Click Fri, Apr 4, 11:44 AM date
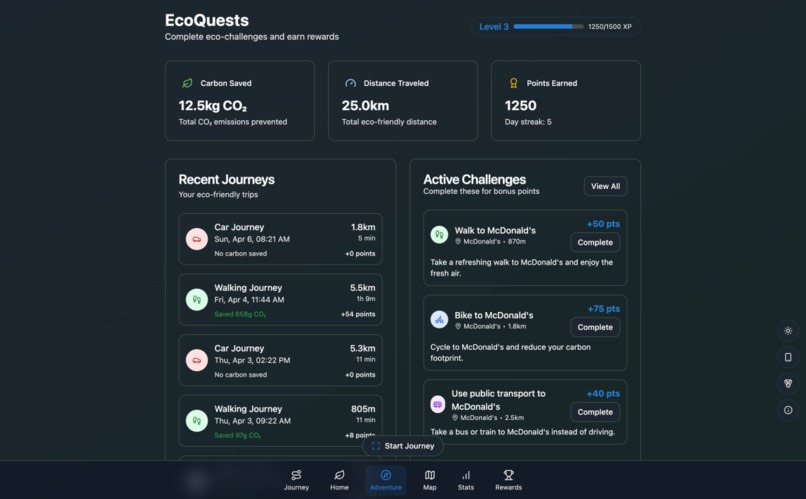 249,300
